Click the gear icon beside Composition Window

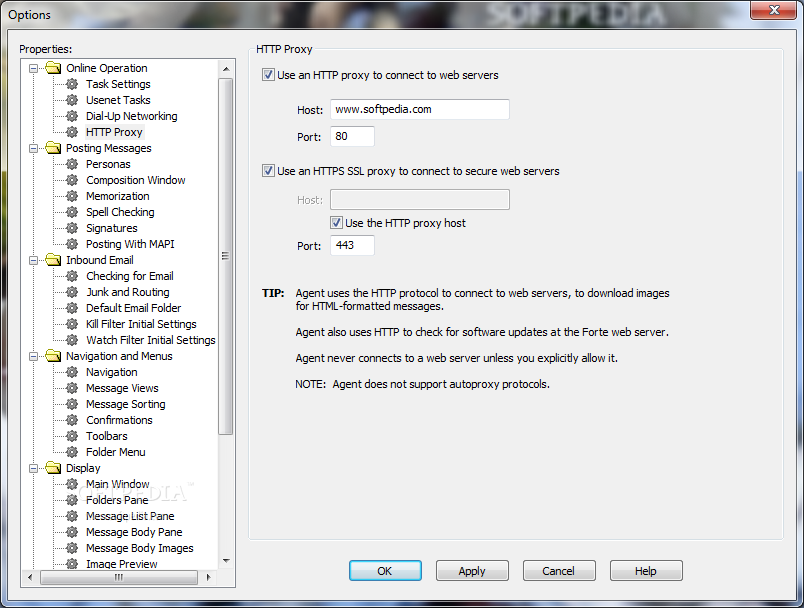(72, 180)
